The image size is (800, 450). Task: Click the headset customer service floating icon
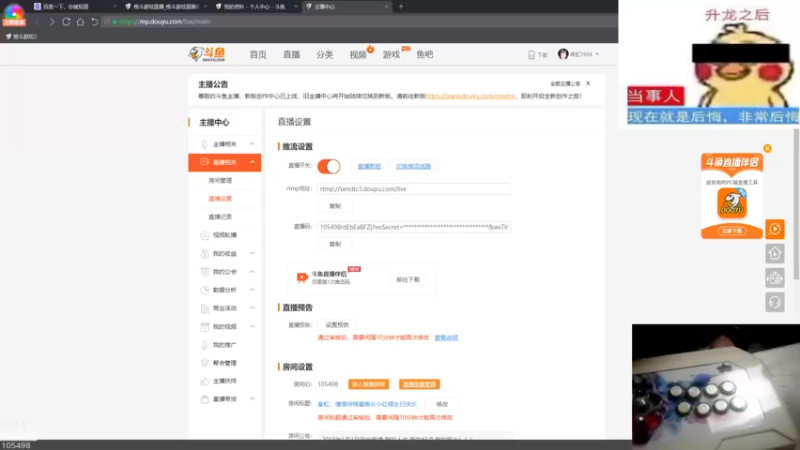tap(774, 302)
